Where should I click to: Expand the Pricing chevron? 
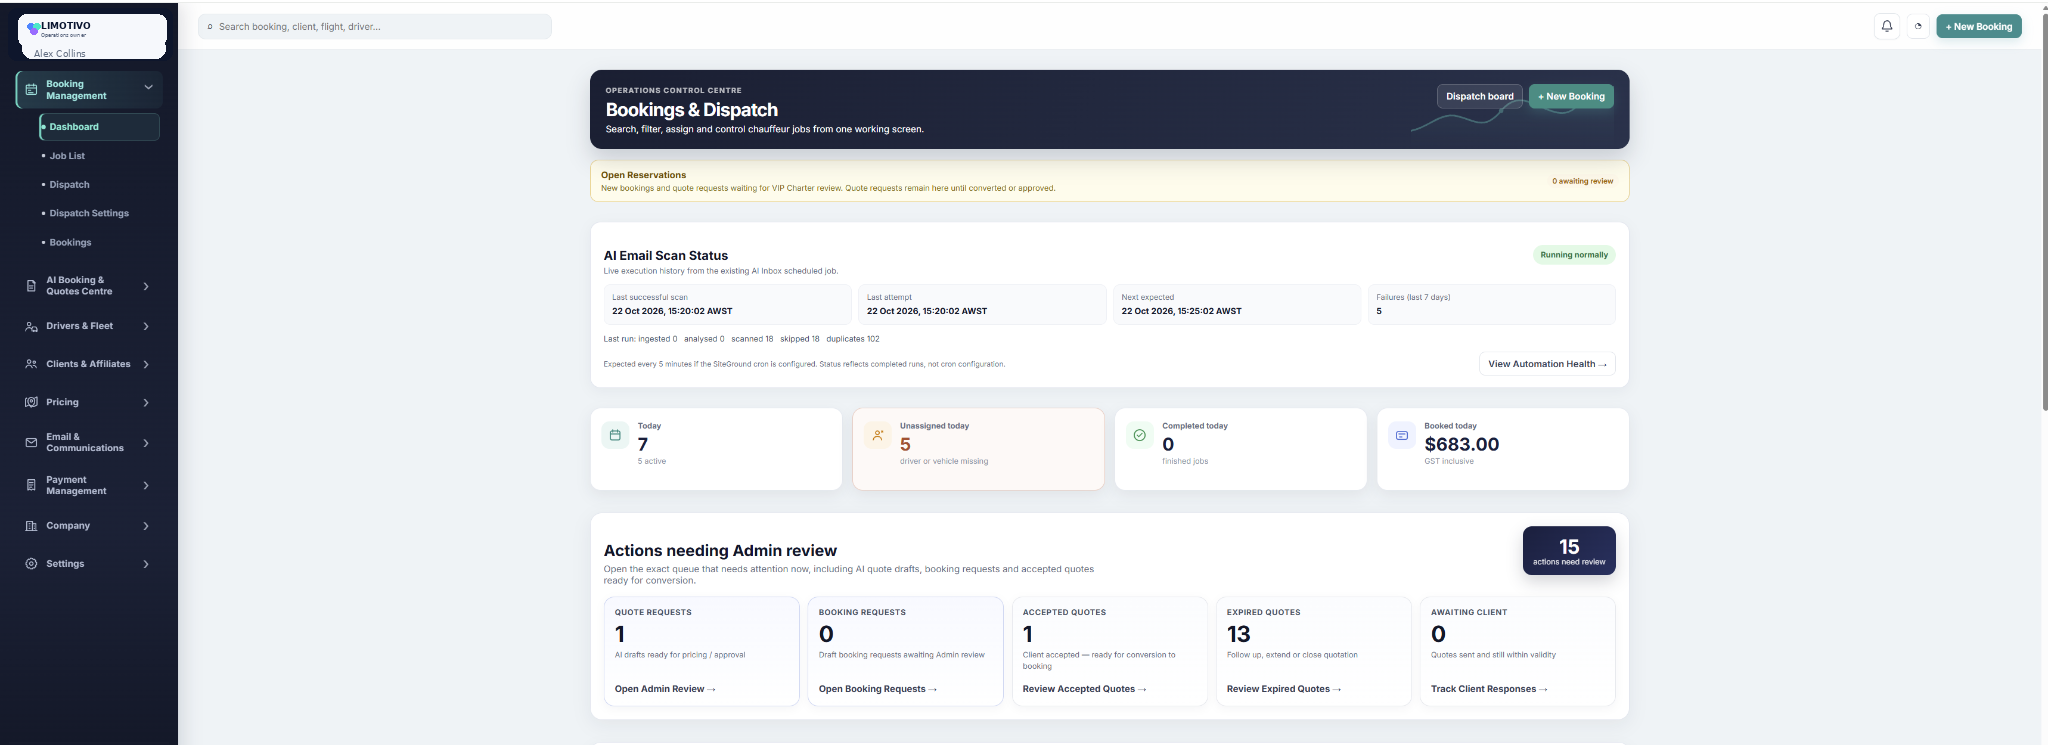click(146, 402)
